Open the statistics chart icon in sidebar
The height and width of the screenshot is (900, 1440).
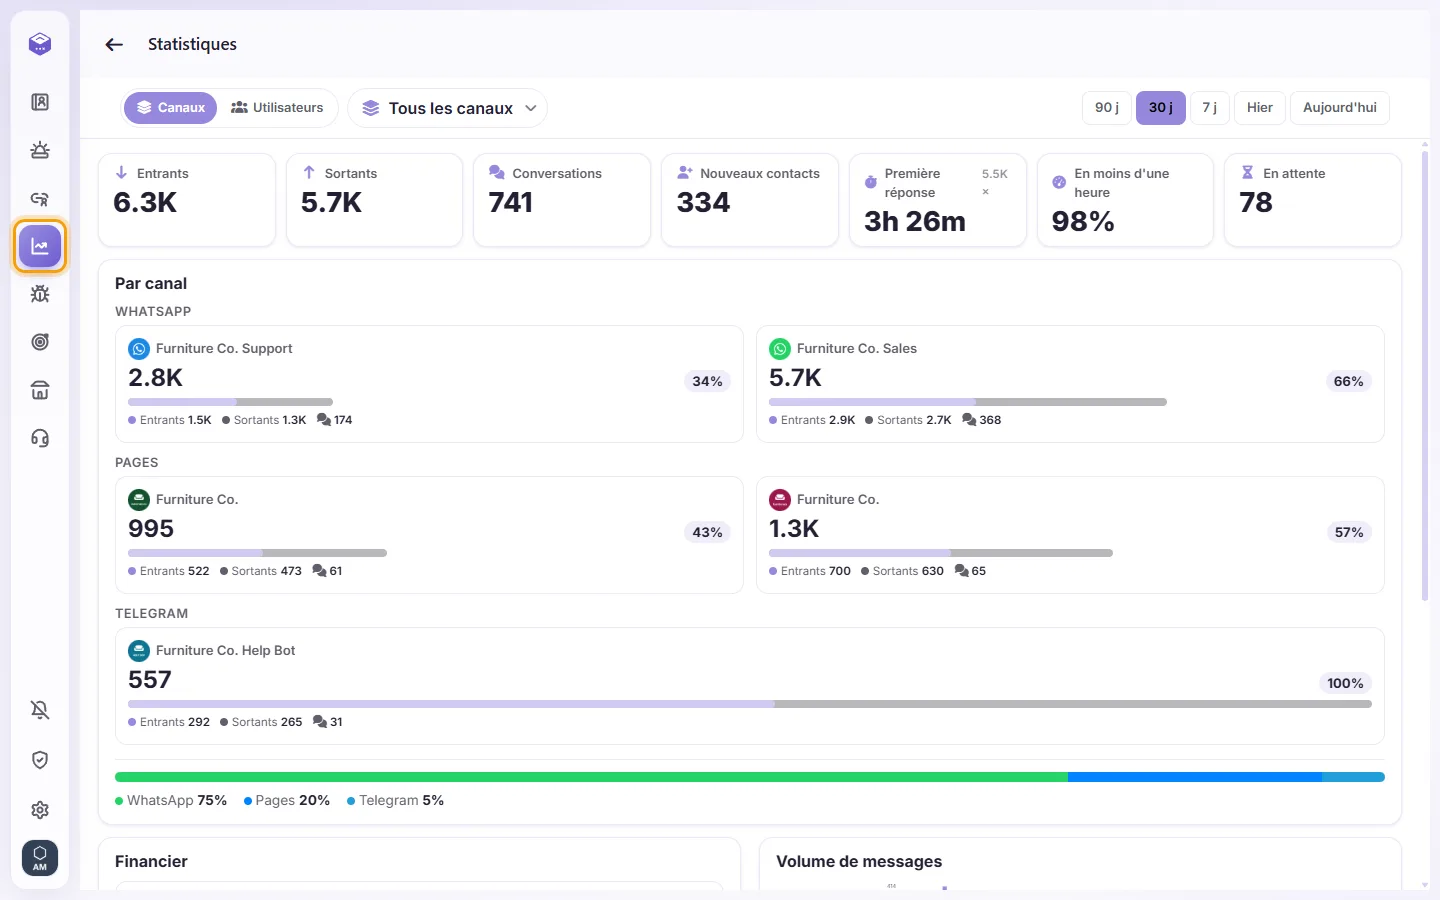(40, 246)
